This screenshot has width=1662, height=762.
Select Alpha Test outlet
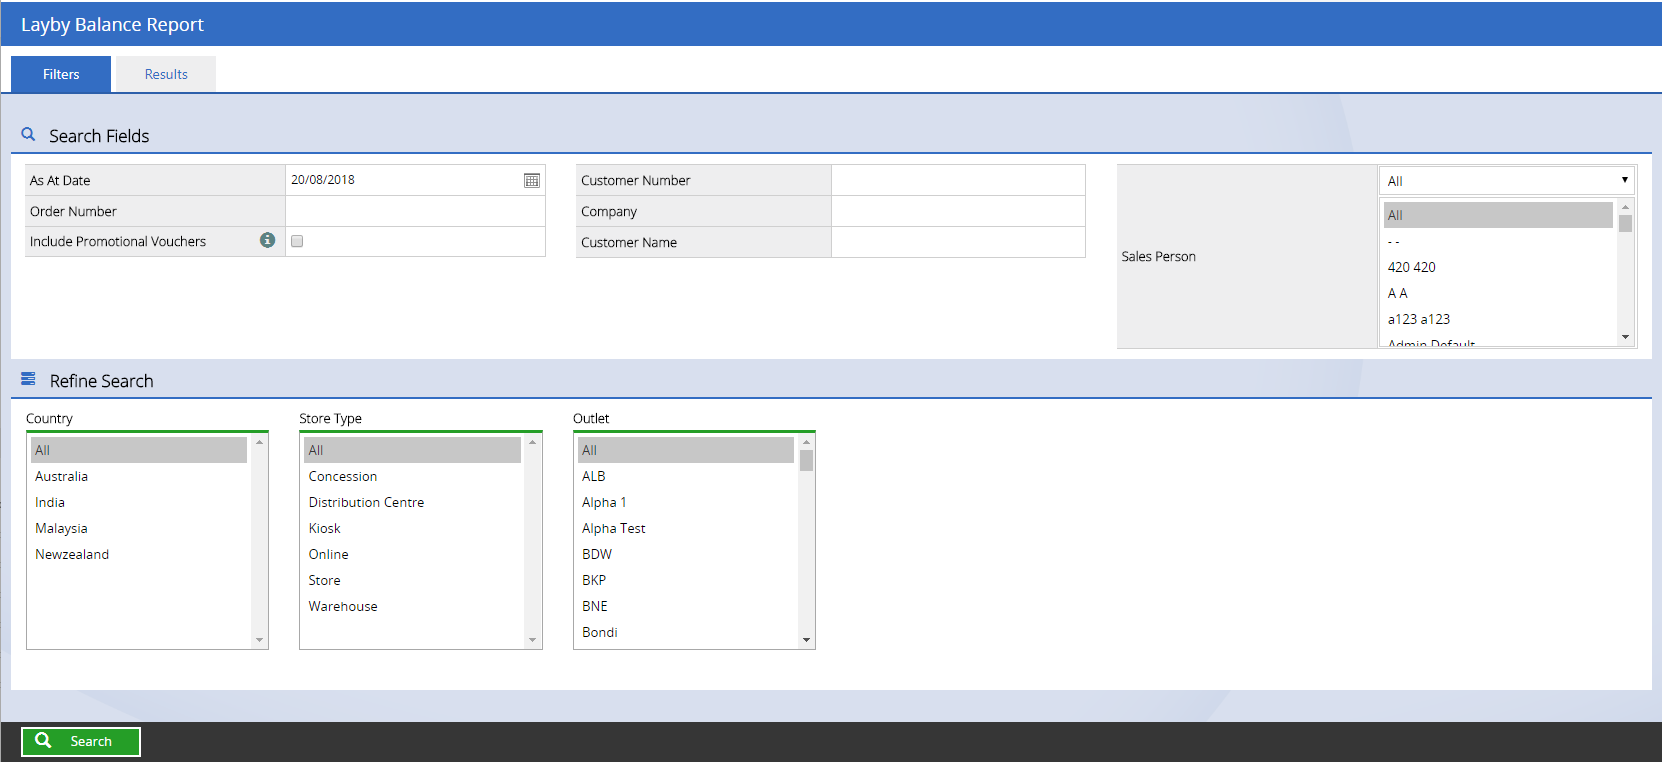coord(686,528)
